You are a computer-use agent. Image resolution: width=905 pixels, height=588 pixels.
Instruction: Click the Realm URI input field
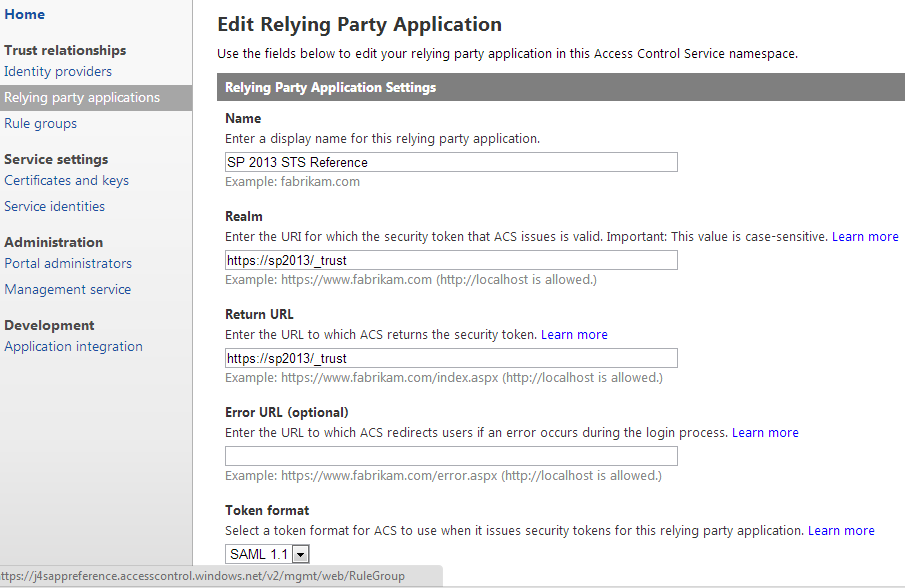click(451, 260)
